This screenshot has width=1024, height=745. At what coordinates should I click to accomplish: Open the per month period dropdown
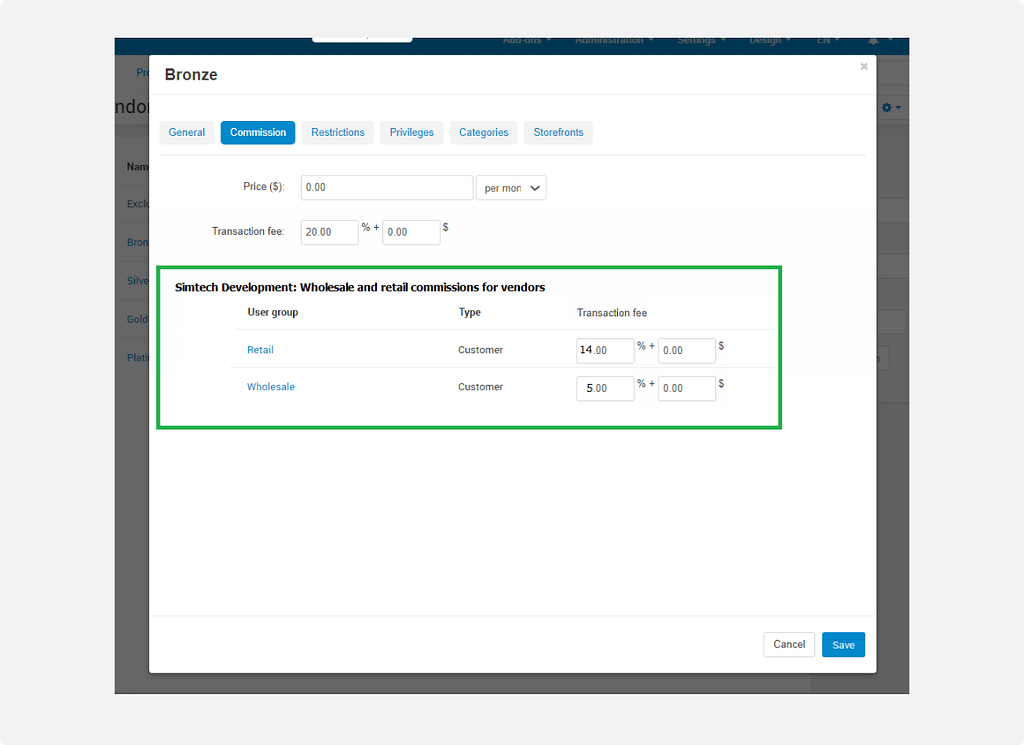tap(511, 188)
